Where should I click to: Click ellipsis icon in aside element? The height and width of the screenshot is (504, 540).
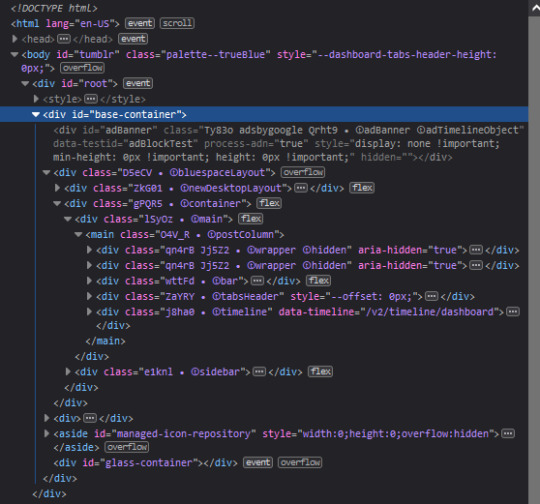[x=508, y=433]
